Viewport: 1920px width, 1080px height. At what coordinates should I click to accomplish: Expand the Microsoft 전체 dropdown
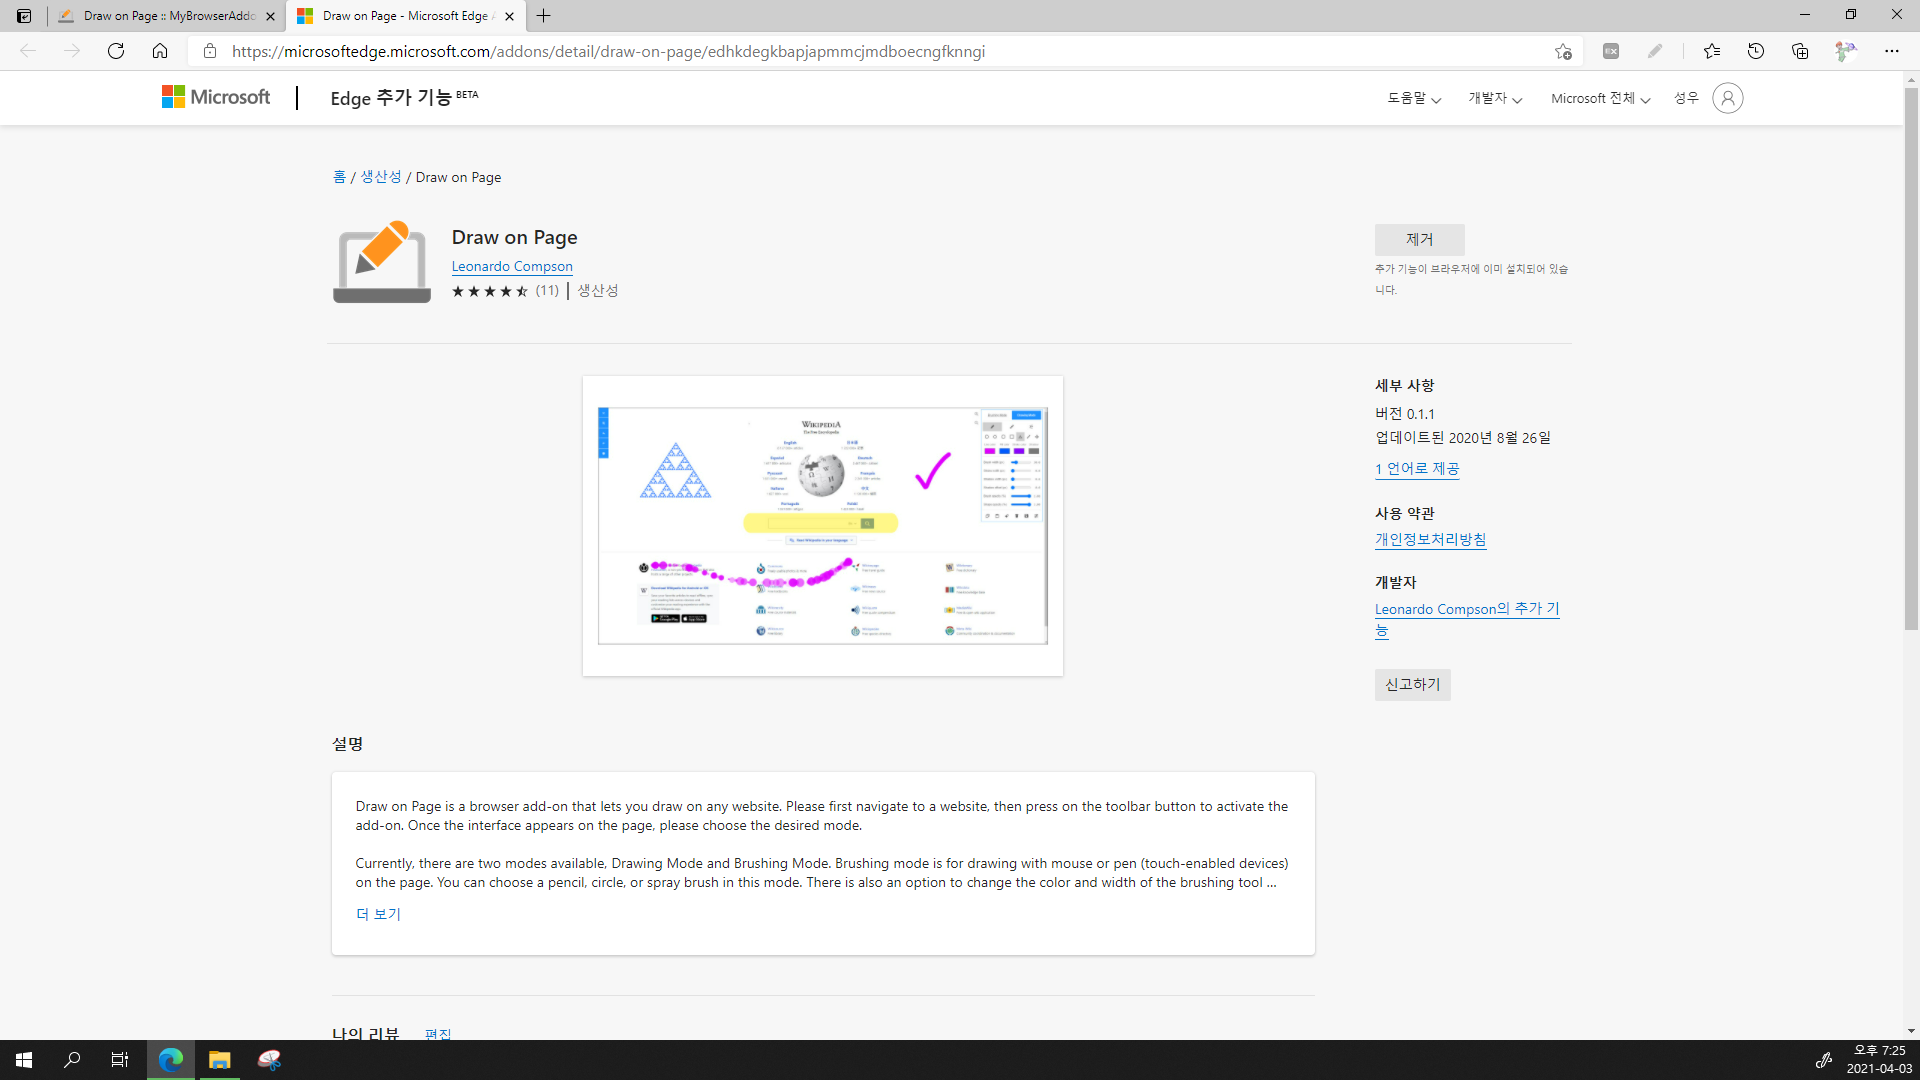(x=1599, y=98)
